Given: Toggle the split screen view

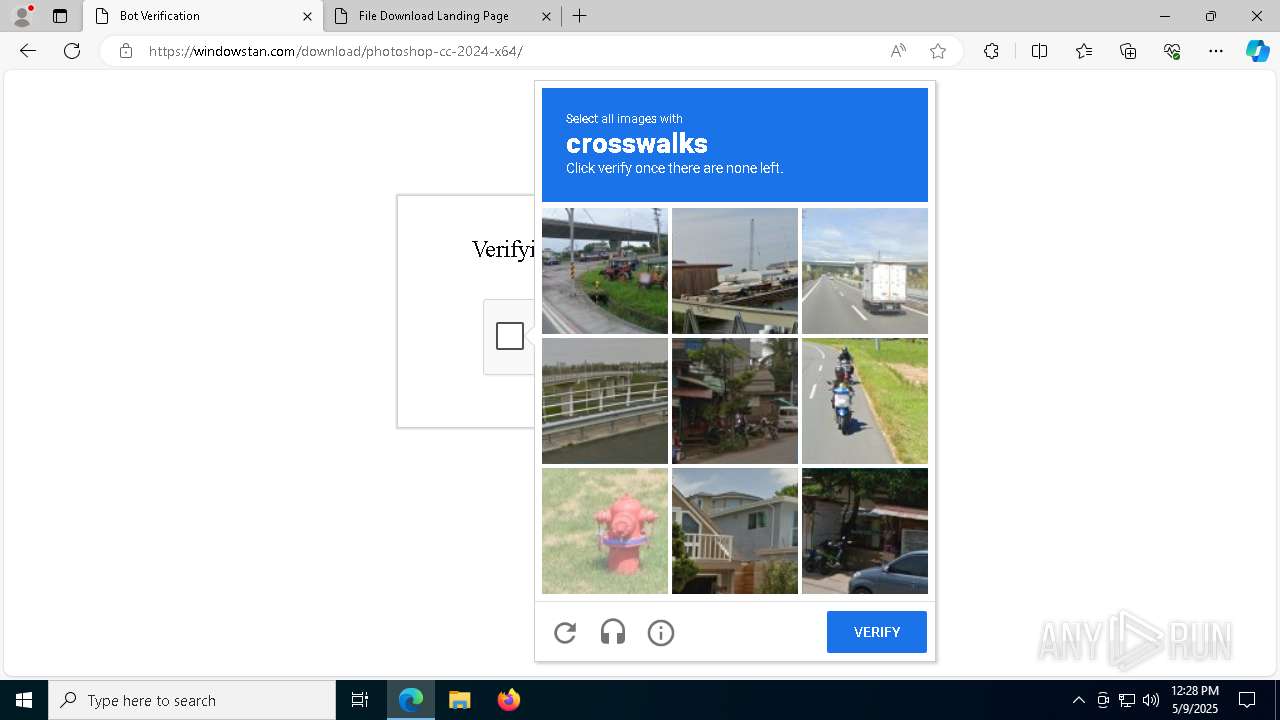Looking at the screenshot, I should (x=1039, y=51).
